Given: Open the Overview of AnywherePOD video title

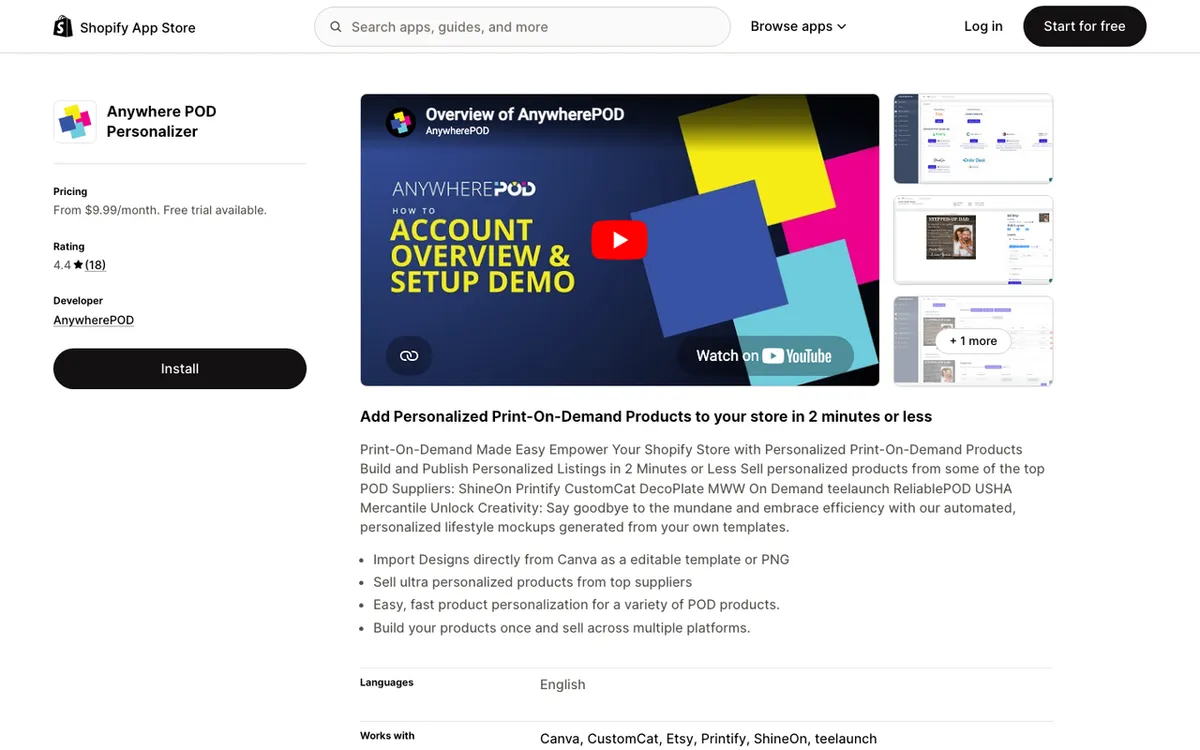Looking at the screenshot, I should pyautogui.click(x=525, y=114).
